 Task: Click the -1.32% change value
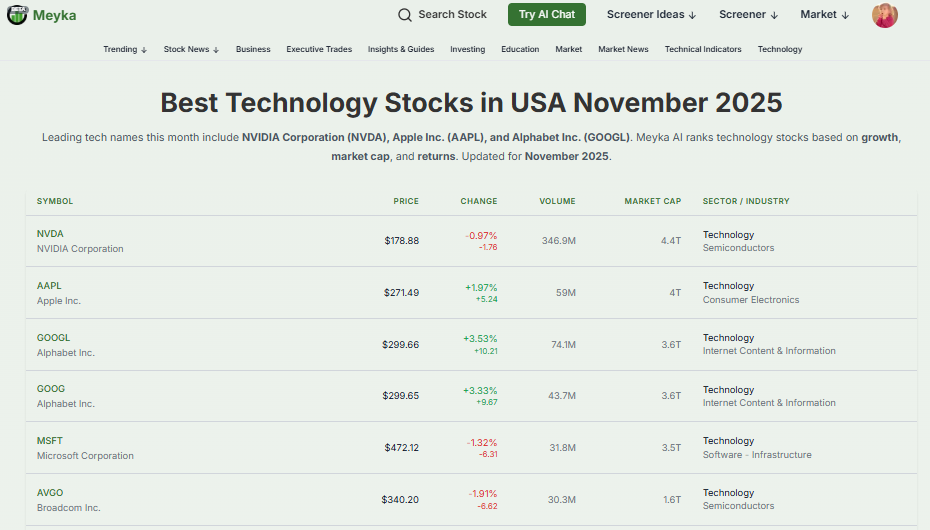coord(482,443)
